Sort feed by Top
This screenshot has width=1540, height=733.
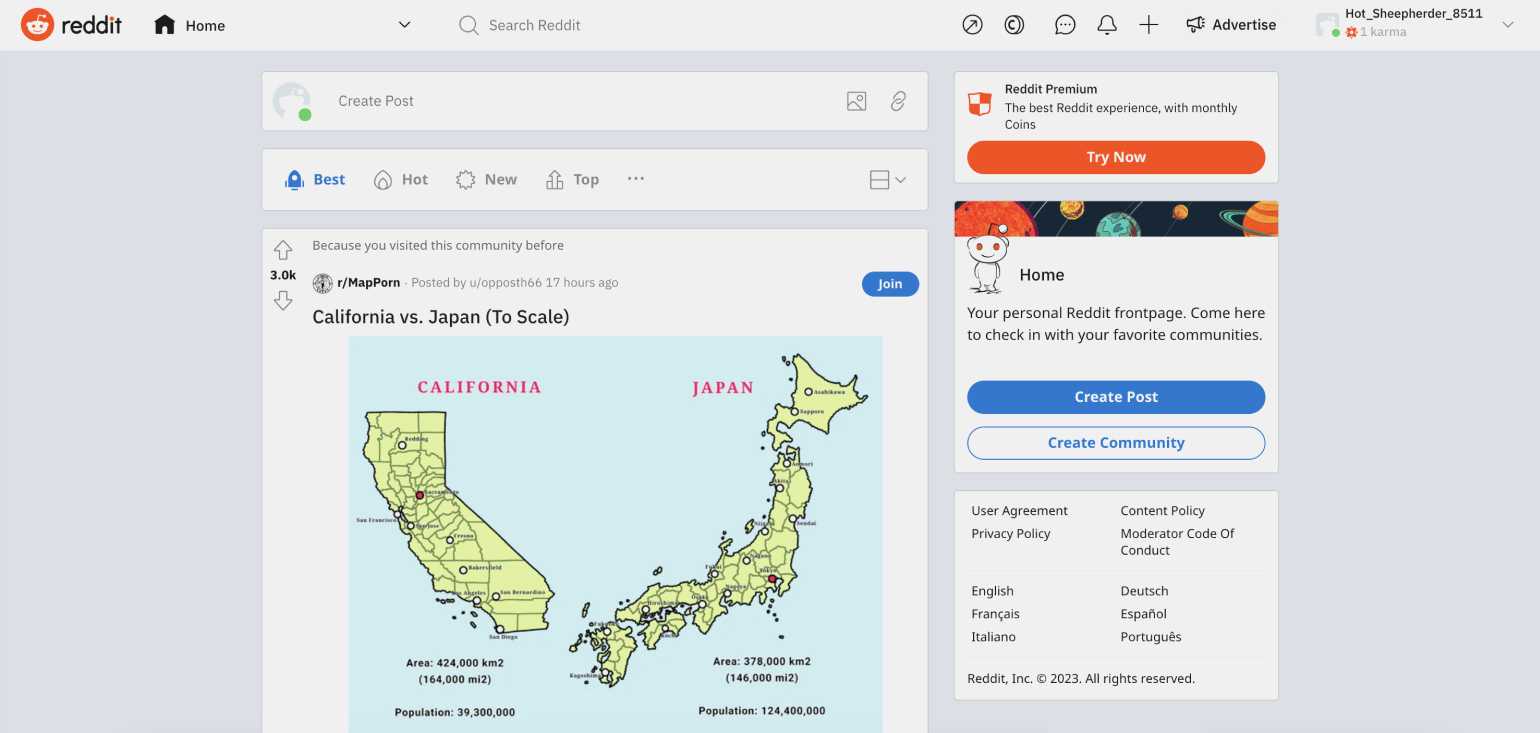click(x=572, y=180)
